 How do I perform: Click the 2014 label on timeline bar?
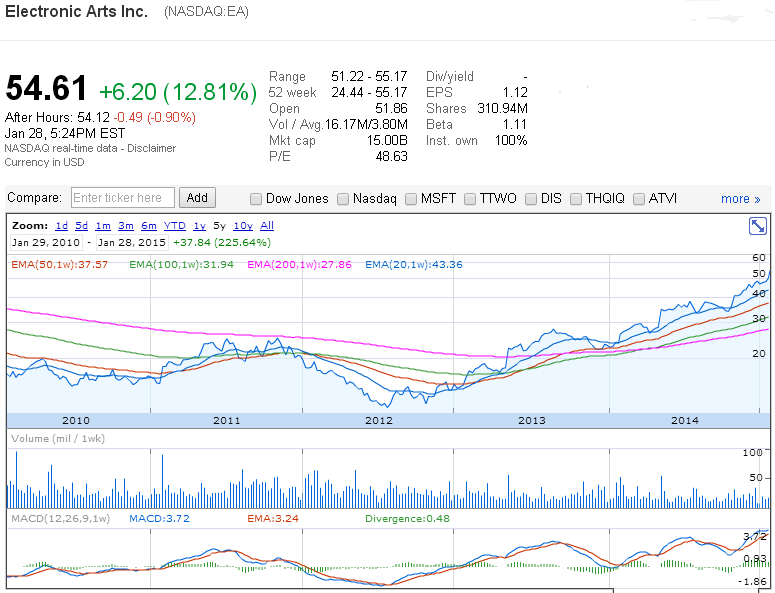tap(685, 421)
